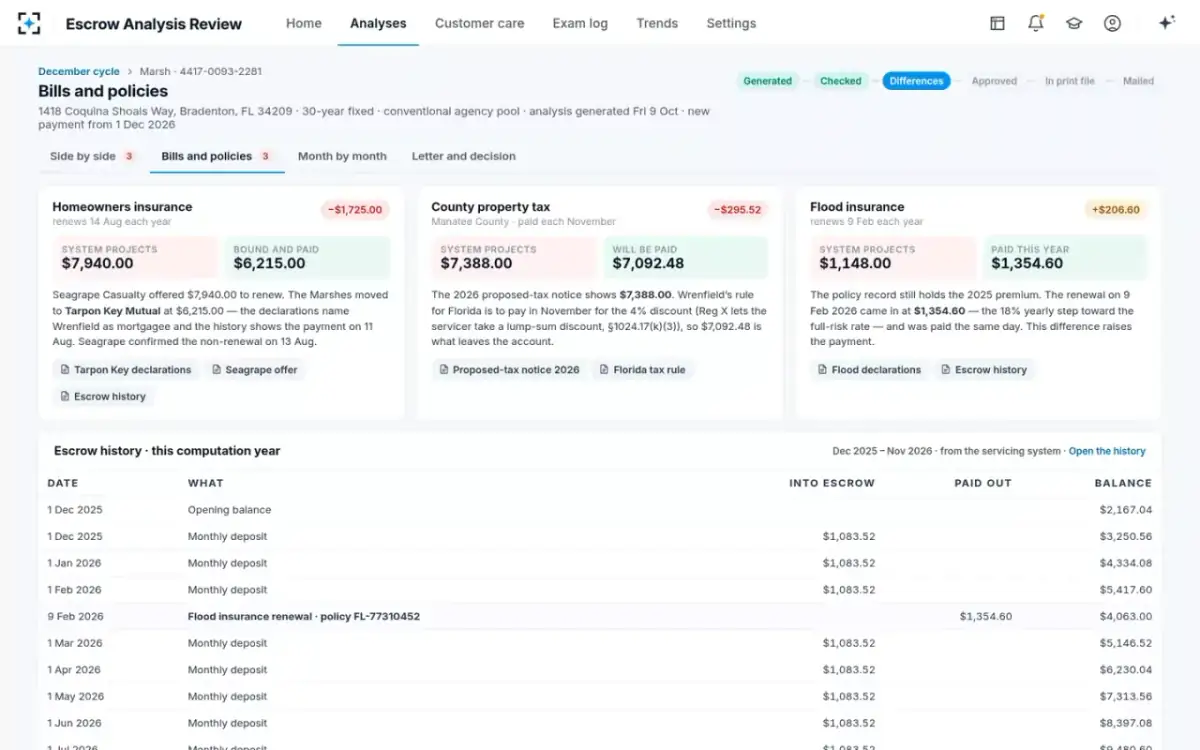Screen dimensions: 1200x750
Task: Select the Generated workflow step
Action: (x=767, y=81)
